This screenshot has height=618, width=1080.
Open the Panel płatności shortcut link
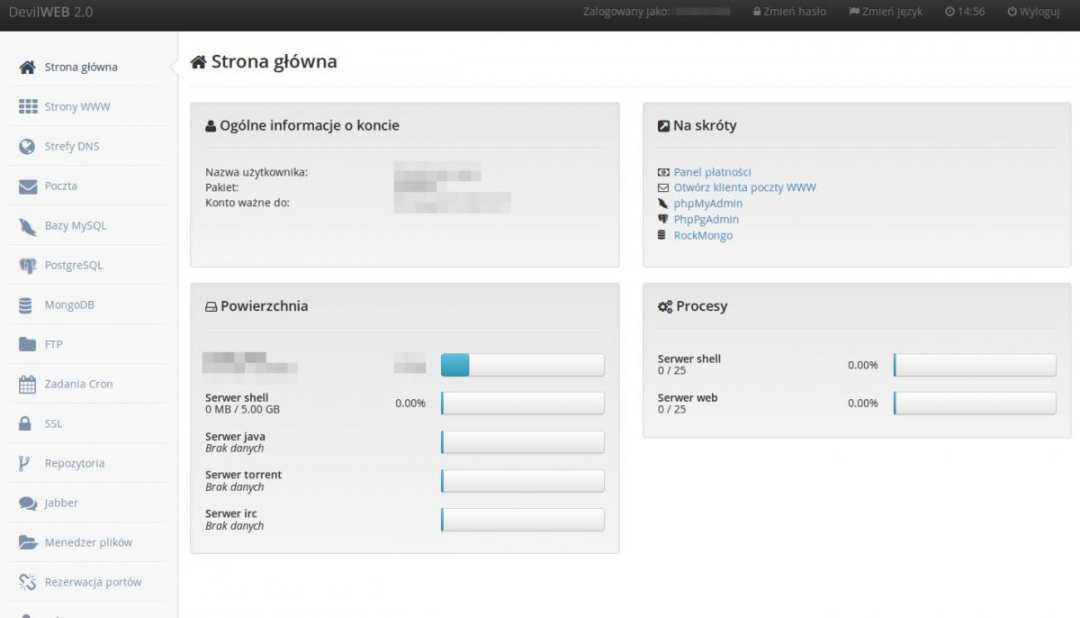coord(712,172)
